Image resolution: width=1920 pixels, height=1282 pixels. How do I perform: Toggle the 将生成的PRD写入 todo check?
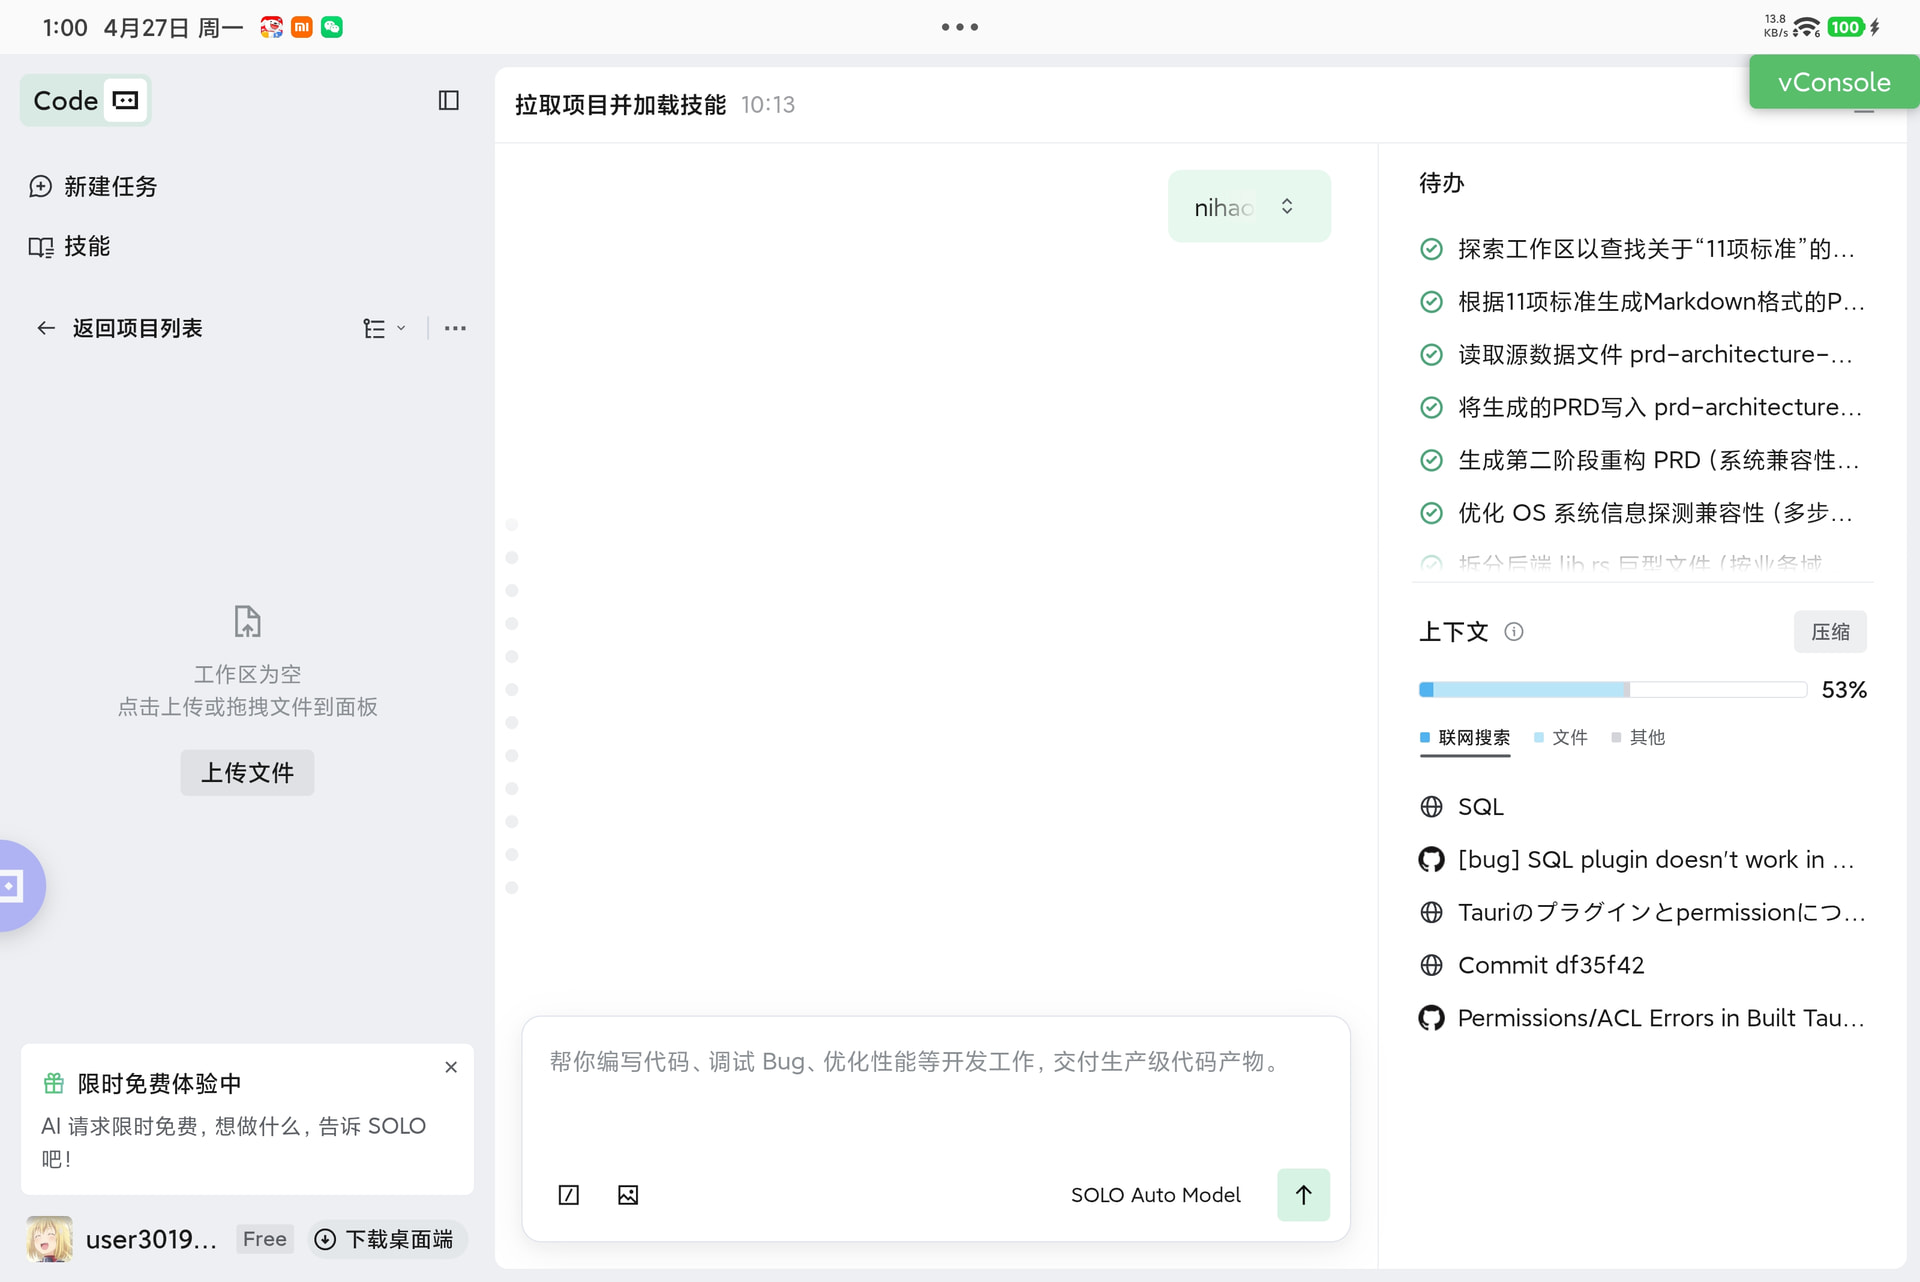pos(1431,408)
